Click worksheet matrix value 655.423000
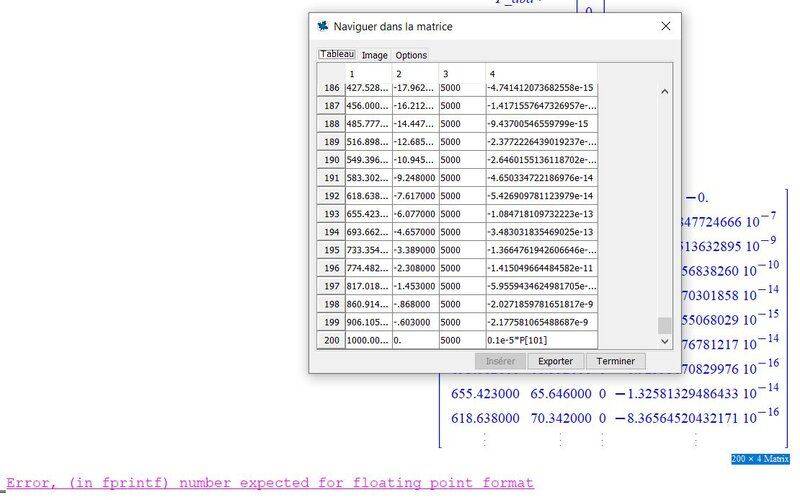 coord(485,394)
